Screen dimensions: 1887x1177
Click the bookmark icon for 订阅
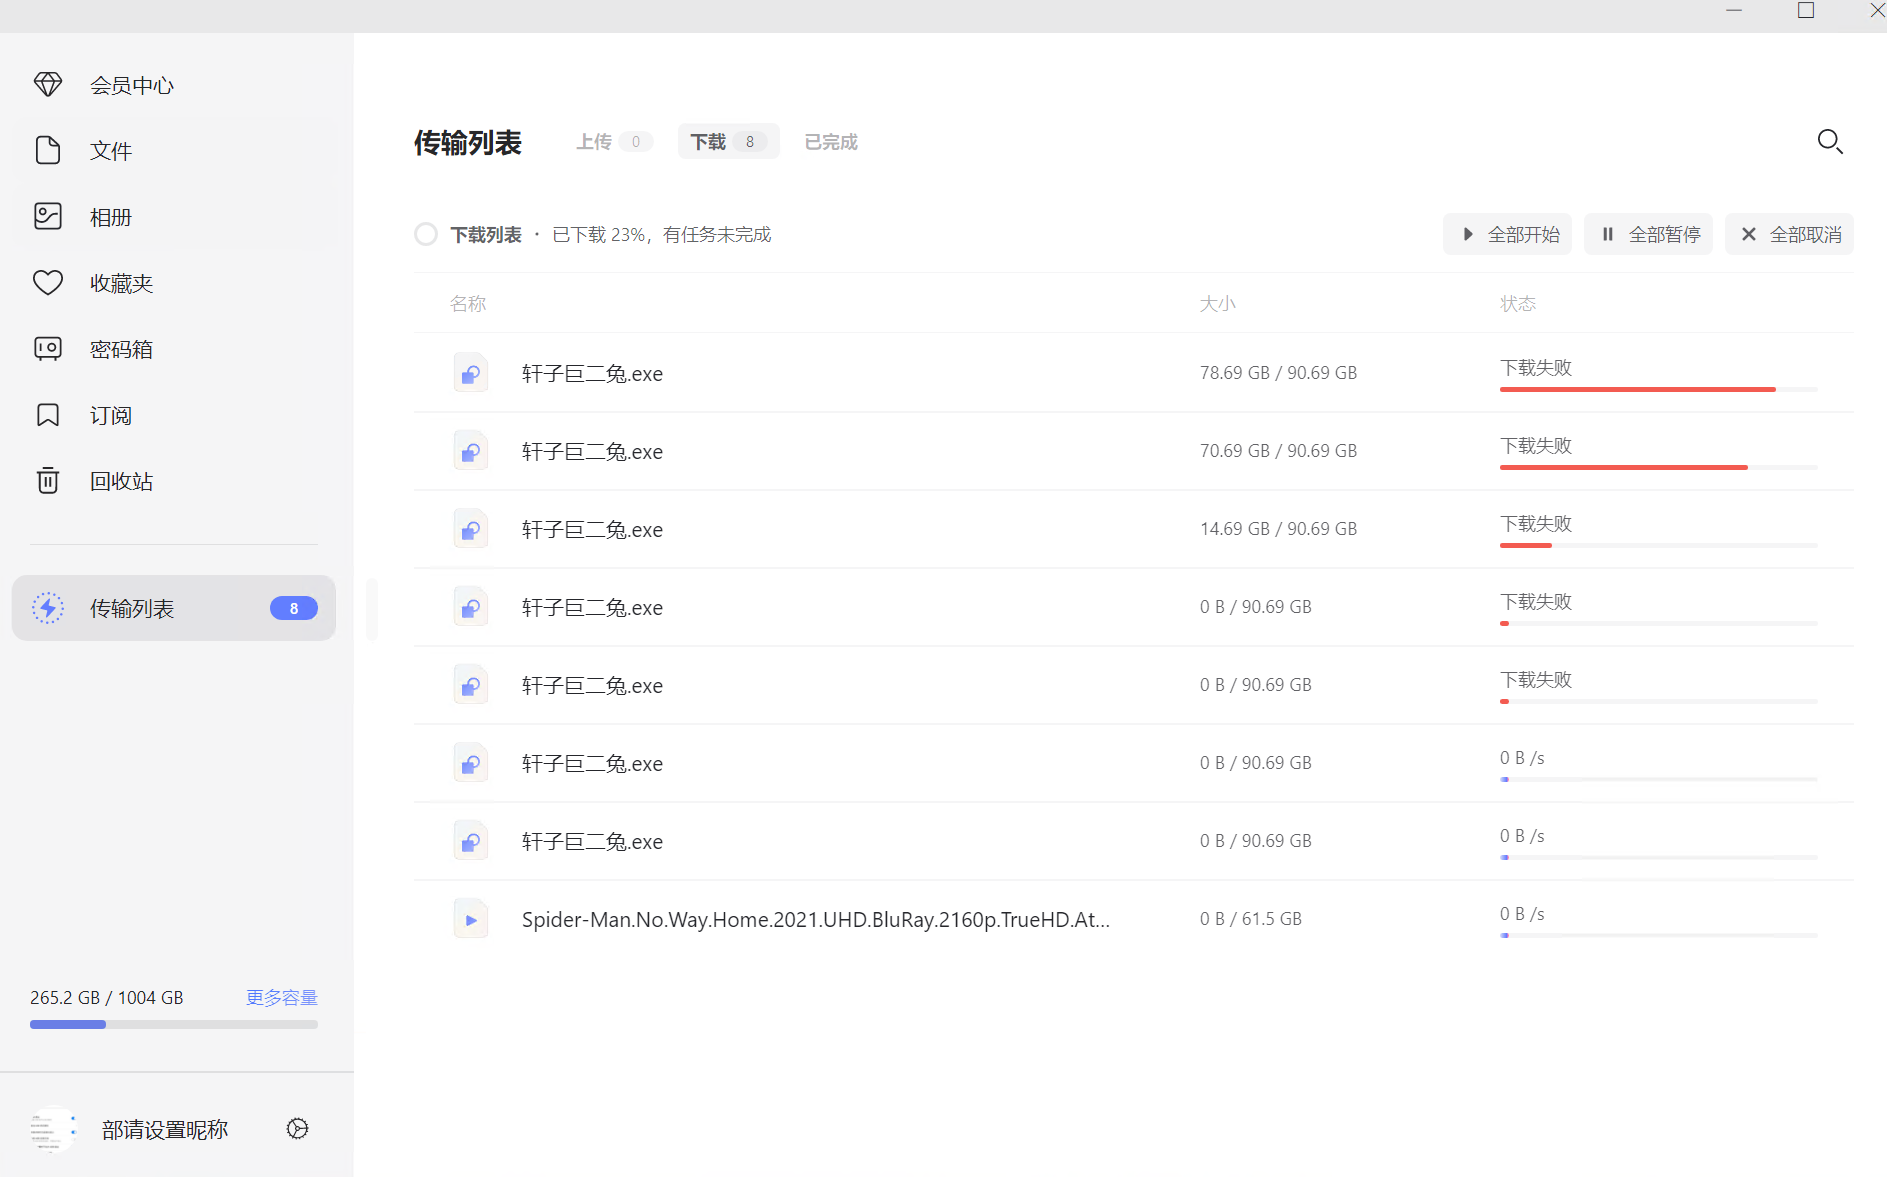point(48,415)
